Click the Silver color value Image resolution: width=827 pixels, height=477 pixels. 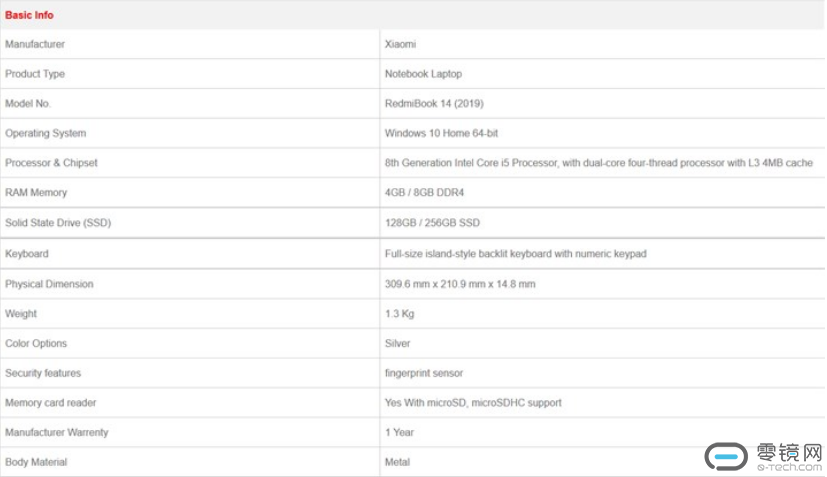click(x=398, y=344)
